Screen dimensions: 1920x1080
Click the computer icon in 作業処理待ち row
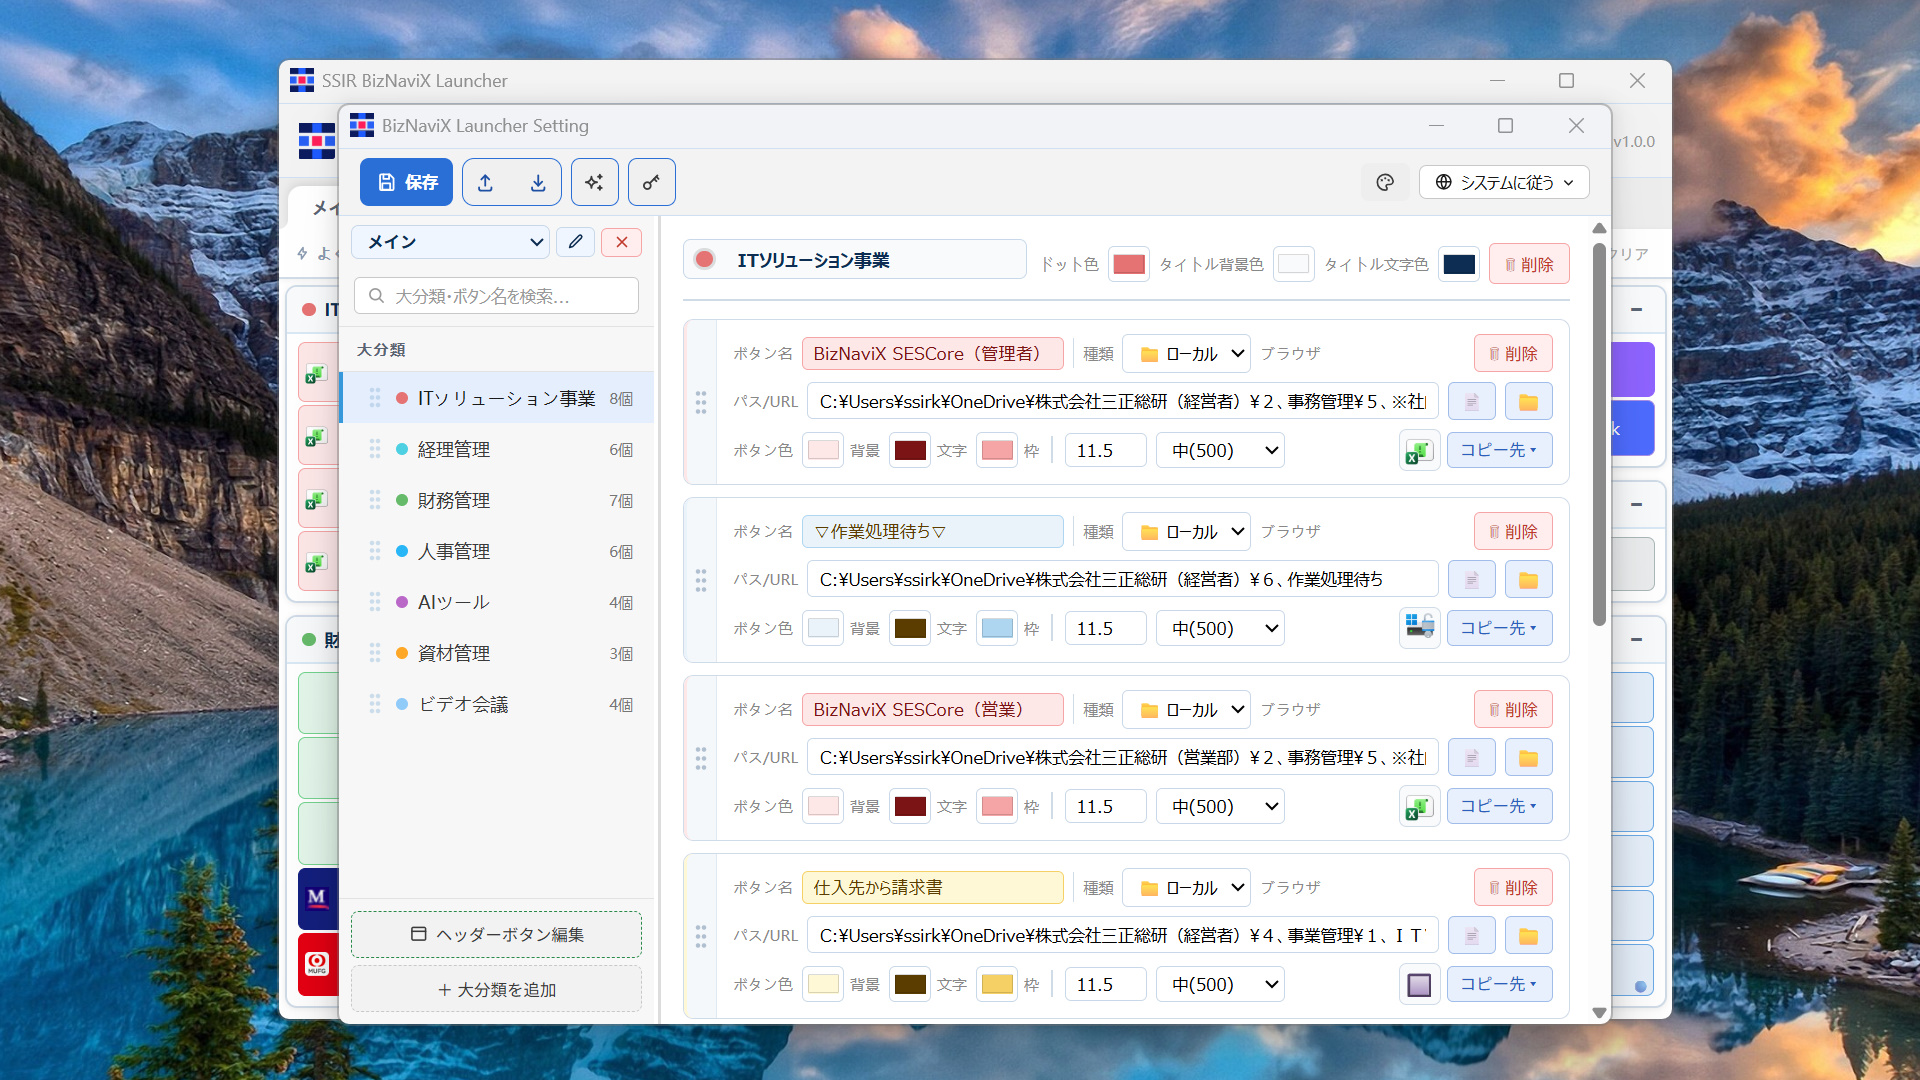pos(1419,628)
